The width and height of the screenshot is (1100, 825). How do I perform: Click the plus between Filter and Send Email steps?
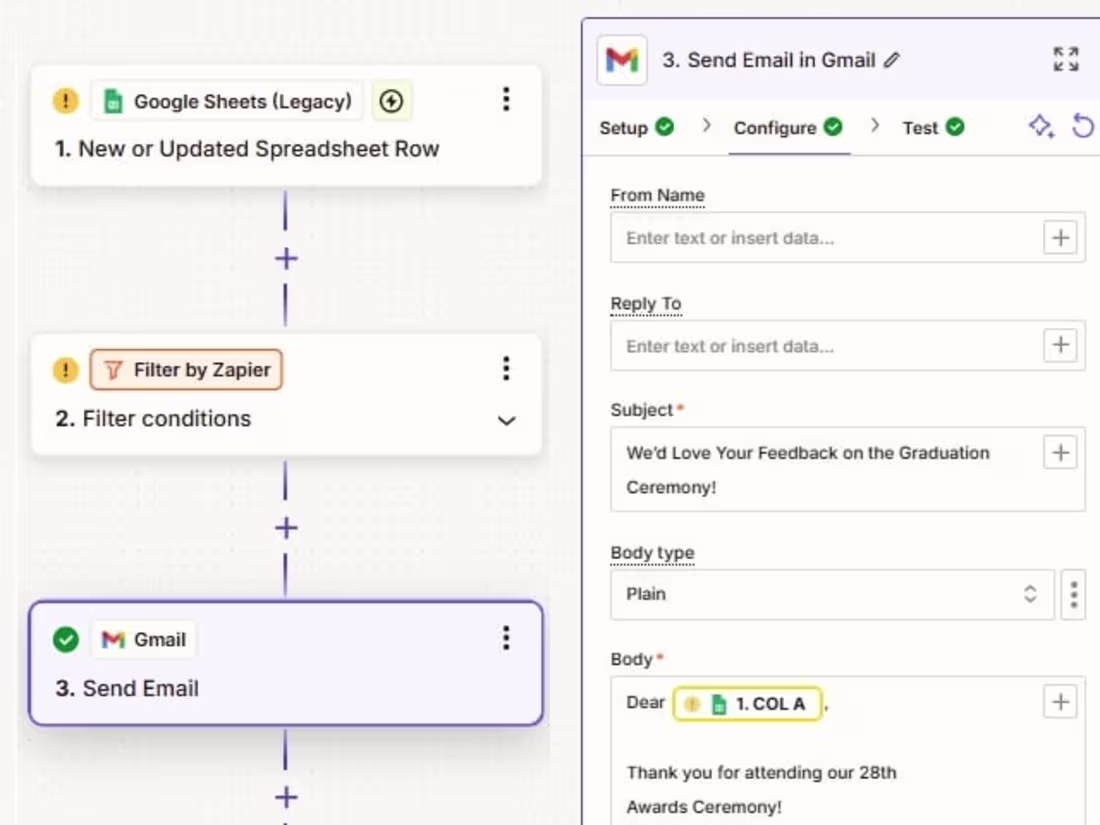click(x=286, y=527)
